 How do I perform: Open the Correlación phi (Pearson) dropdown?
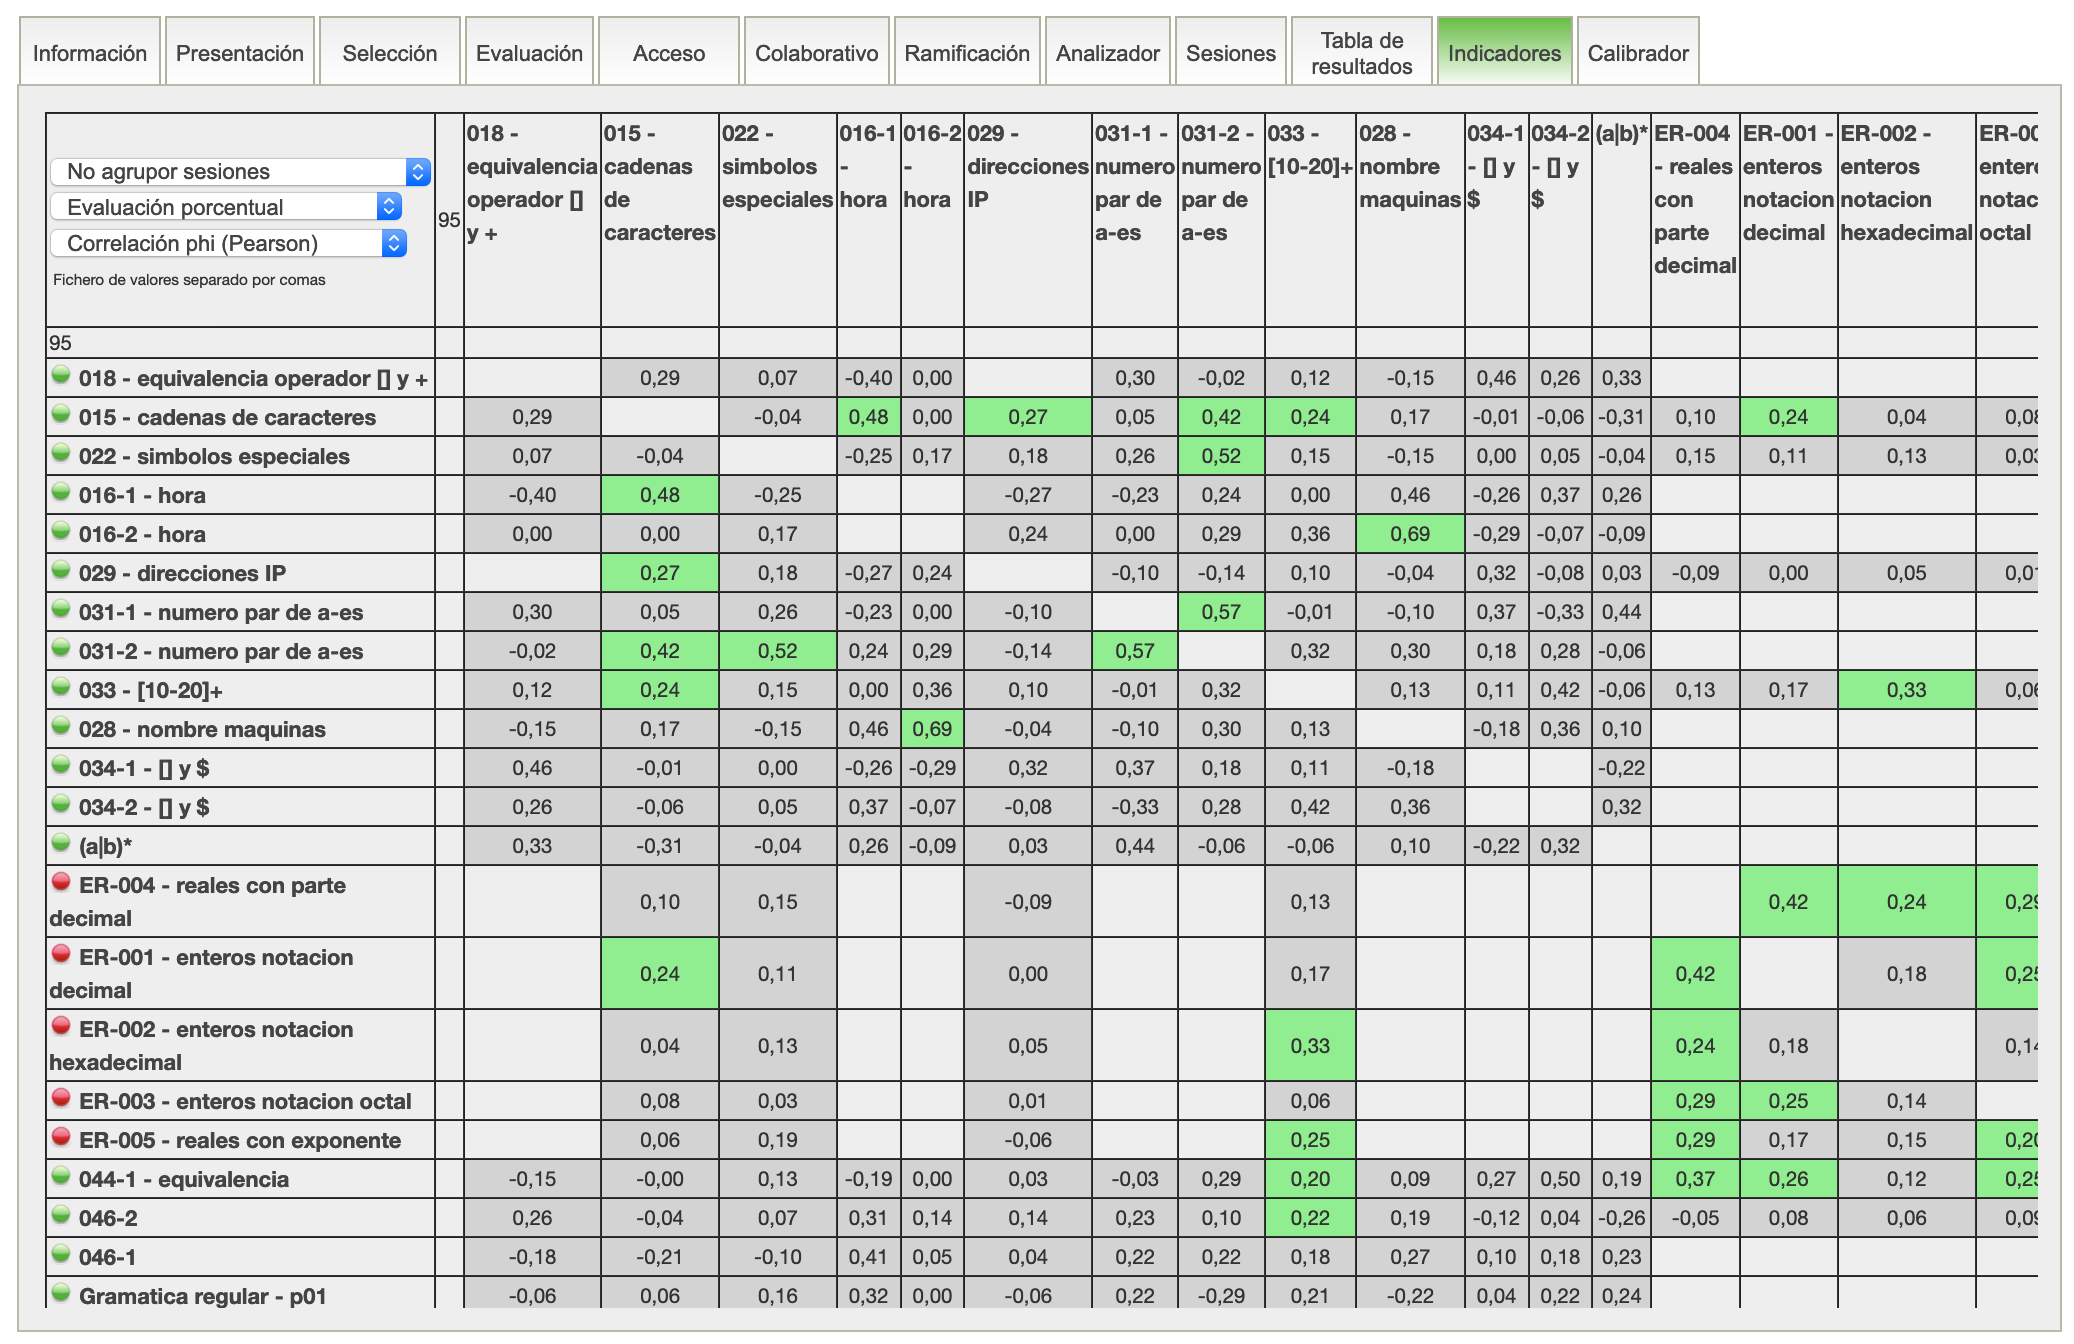(228, 243)
